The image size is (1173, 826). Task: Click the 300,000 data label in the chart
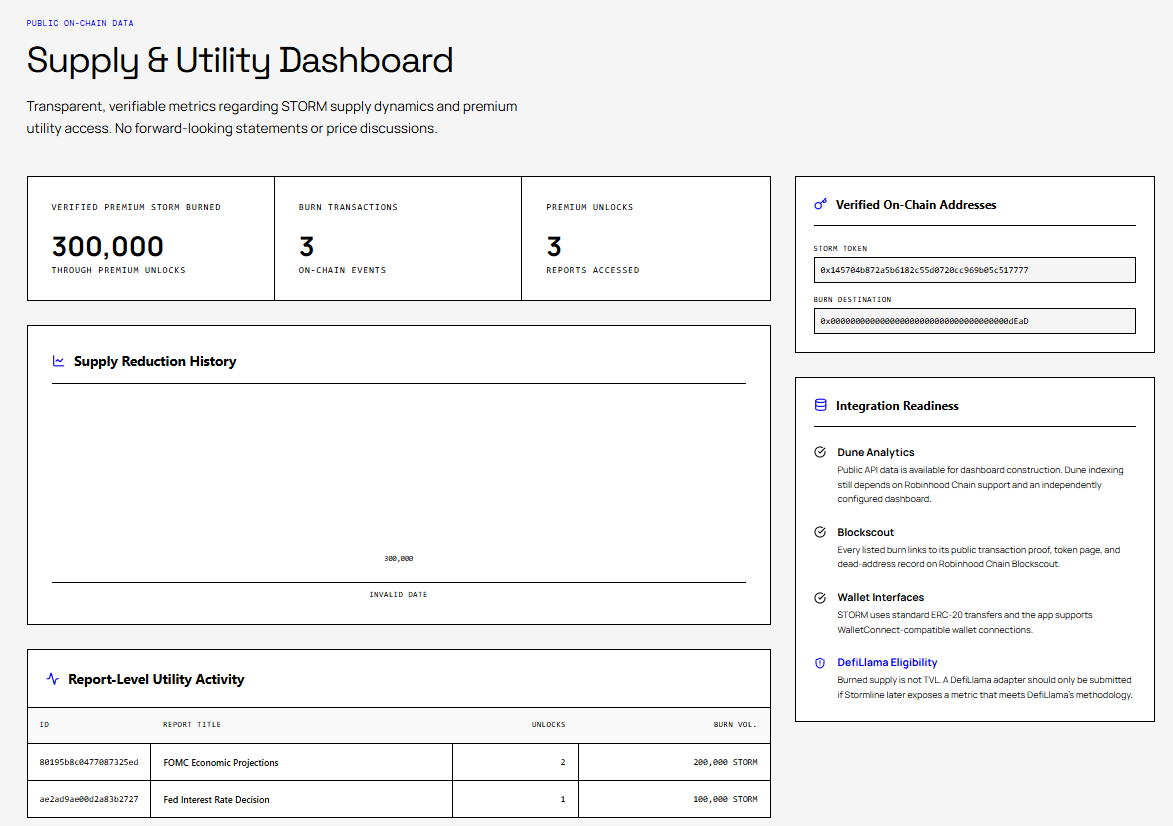coord(399,559)
